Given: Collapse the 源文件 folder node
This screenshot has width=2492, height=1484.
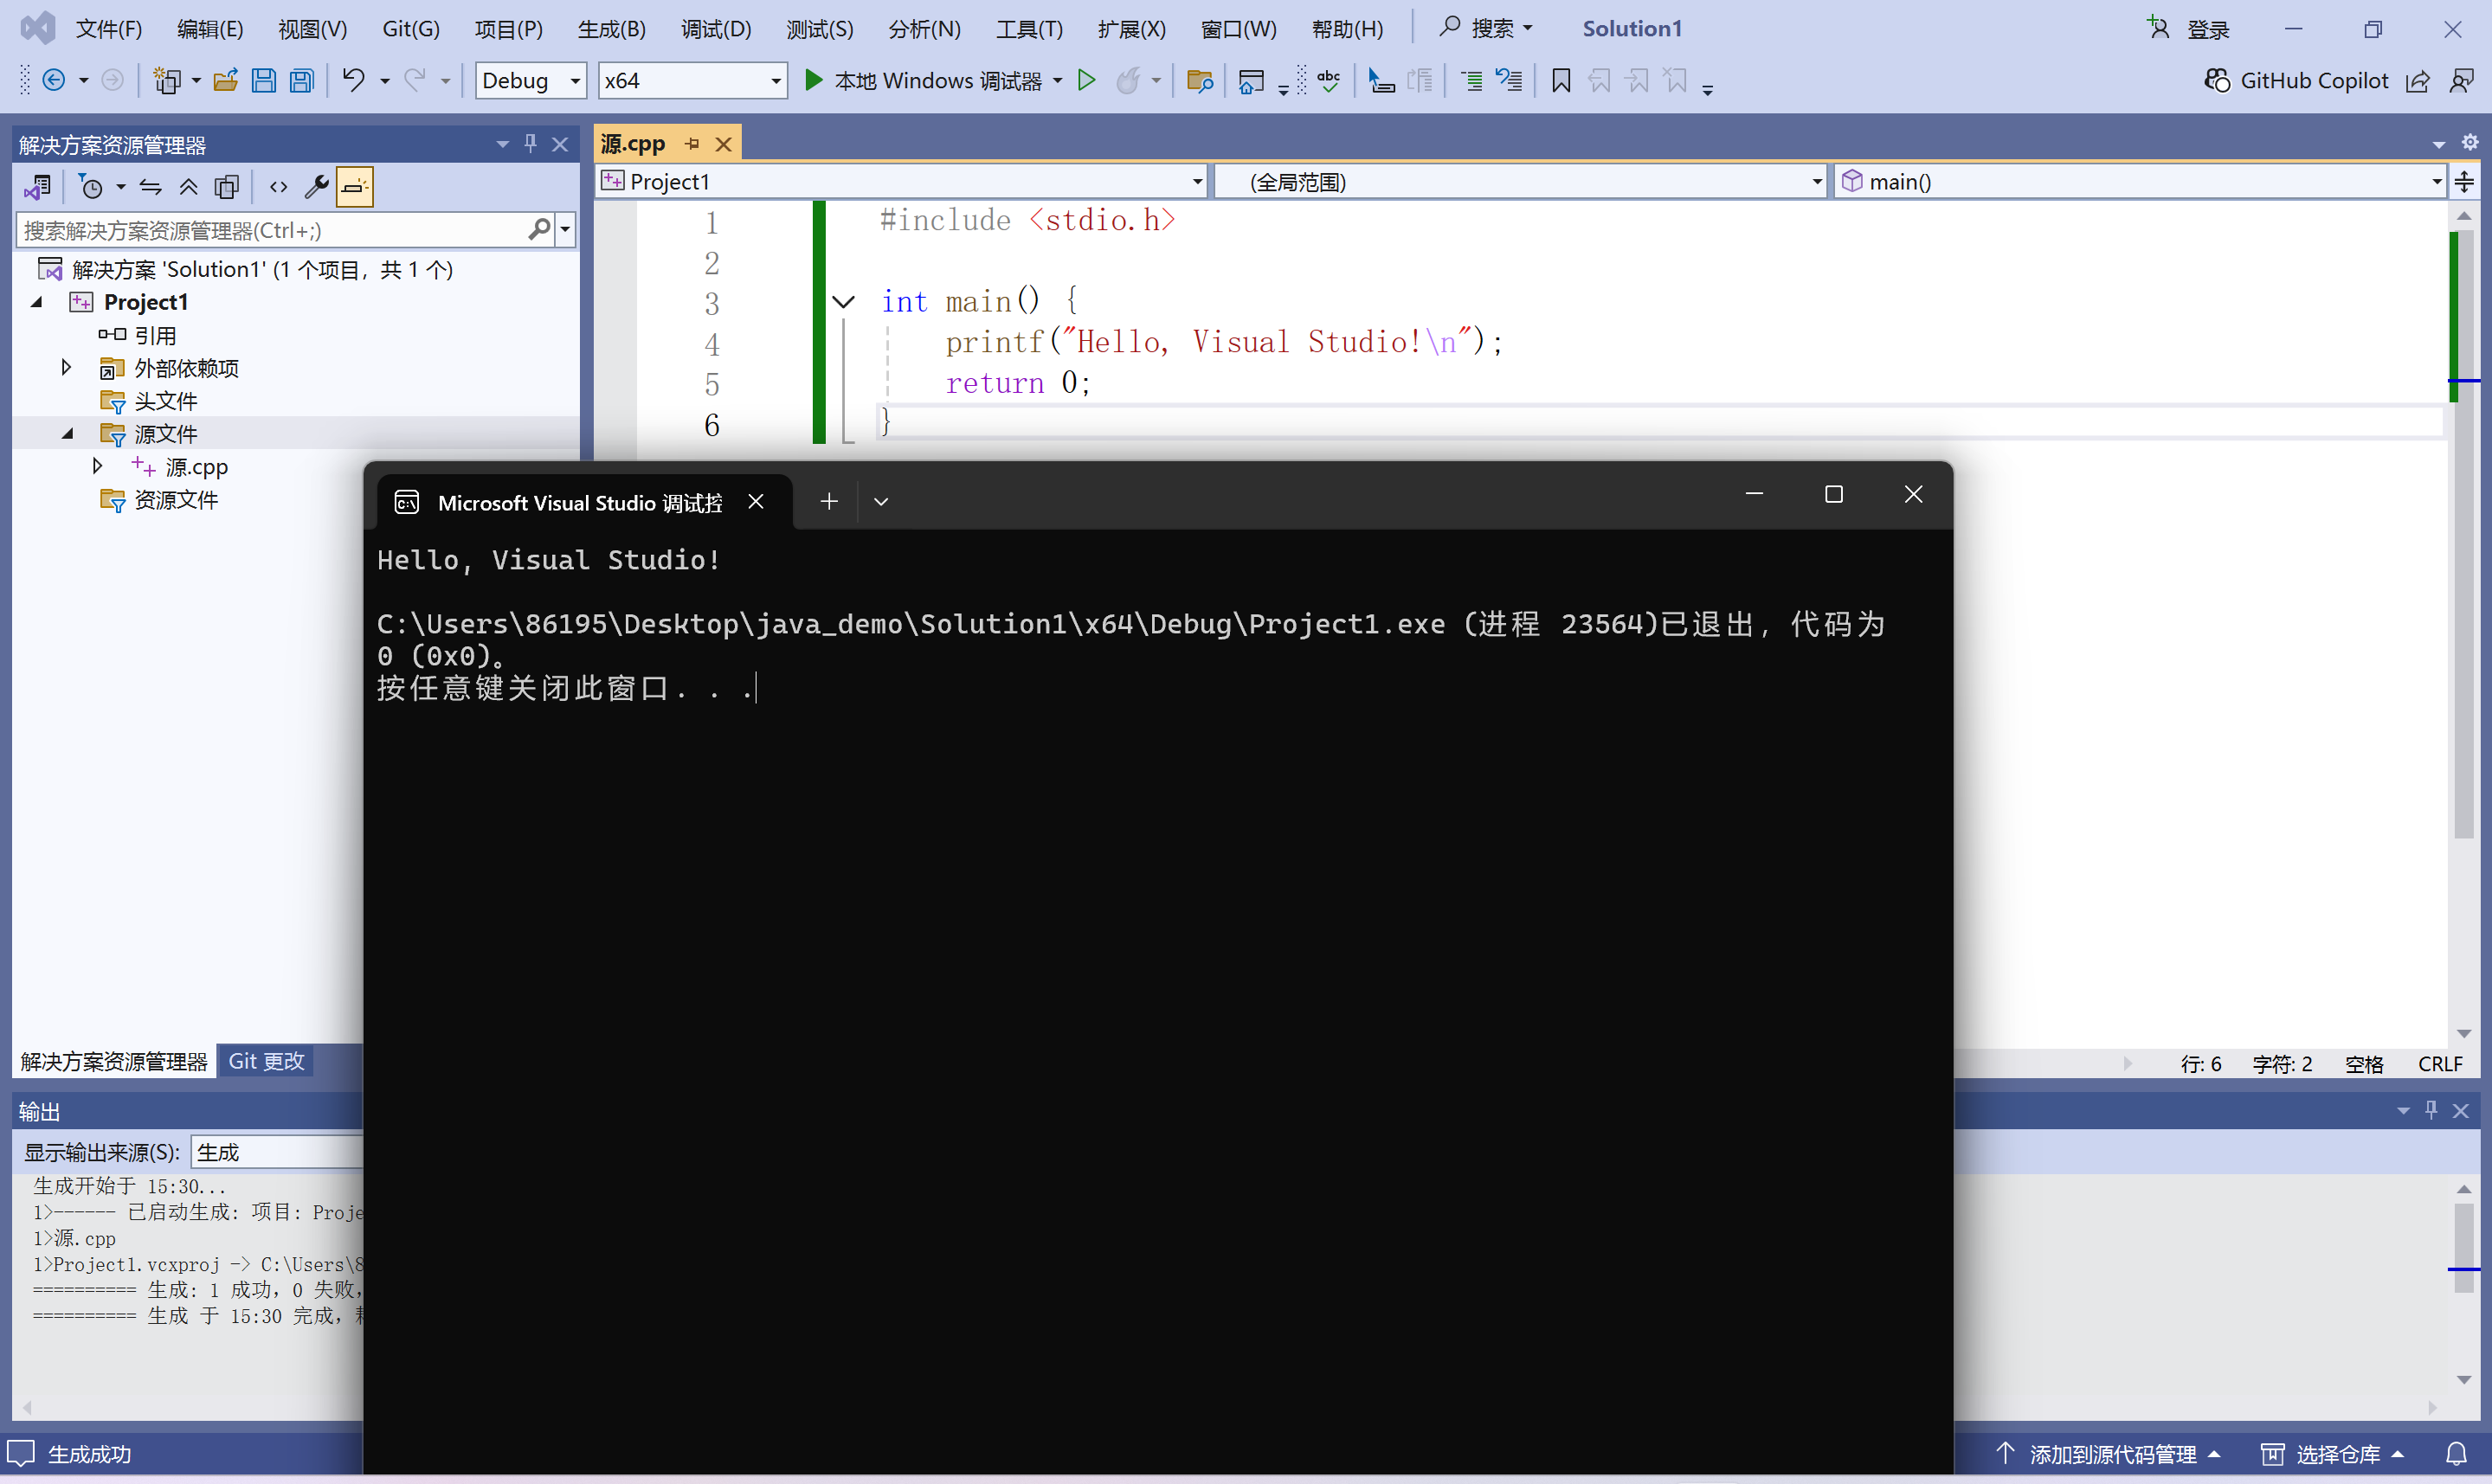Looking at the screenshot, I should (x=67, y=434).
